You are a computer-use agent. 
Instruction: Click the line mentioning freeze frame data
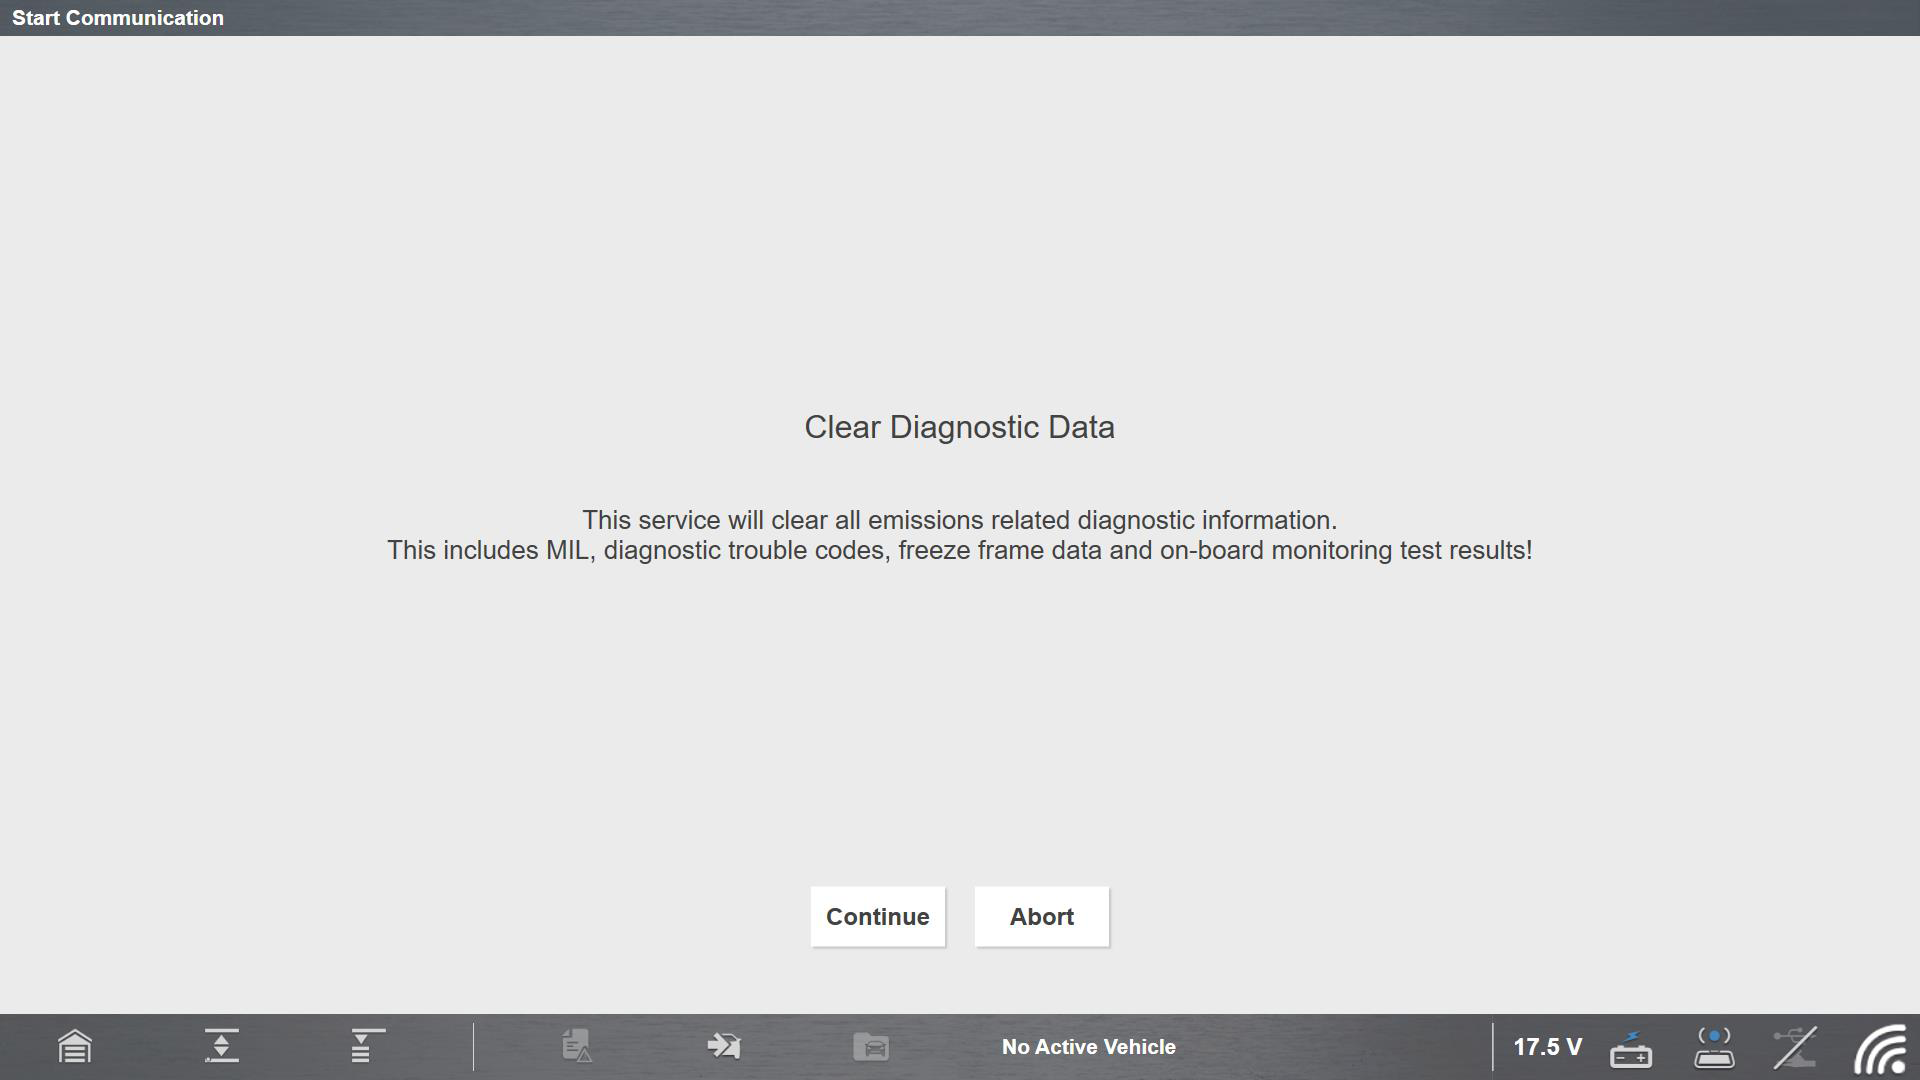tap(959, 550)
